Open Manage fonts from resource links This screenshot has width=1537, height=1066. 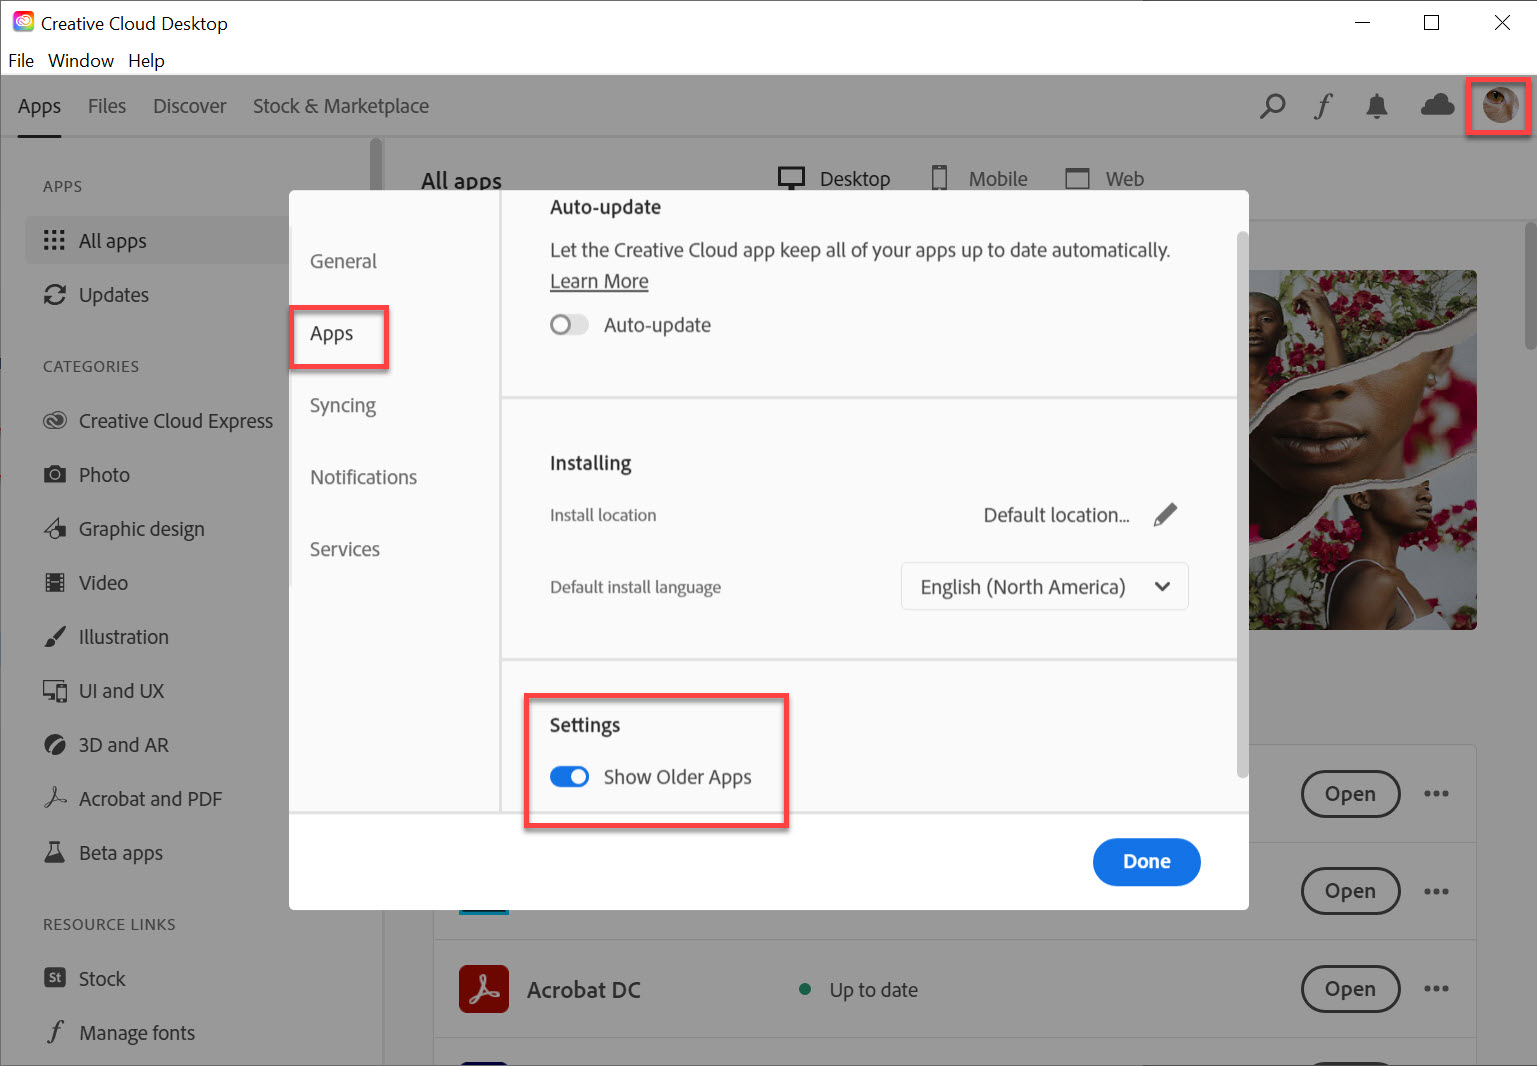point(137,1032)
